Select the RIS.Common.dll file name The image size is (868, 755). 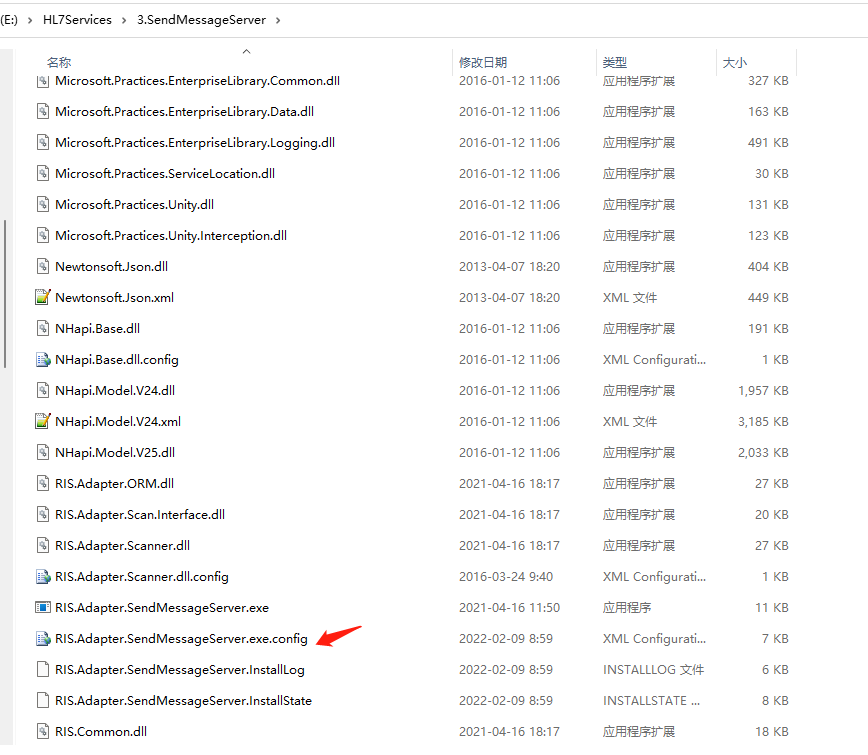(101, 732)
